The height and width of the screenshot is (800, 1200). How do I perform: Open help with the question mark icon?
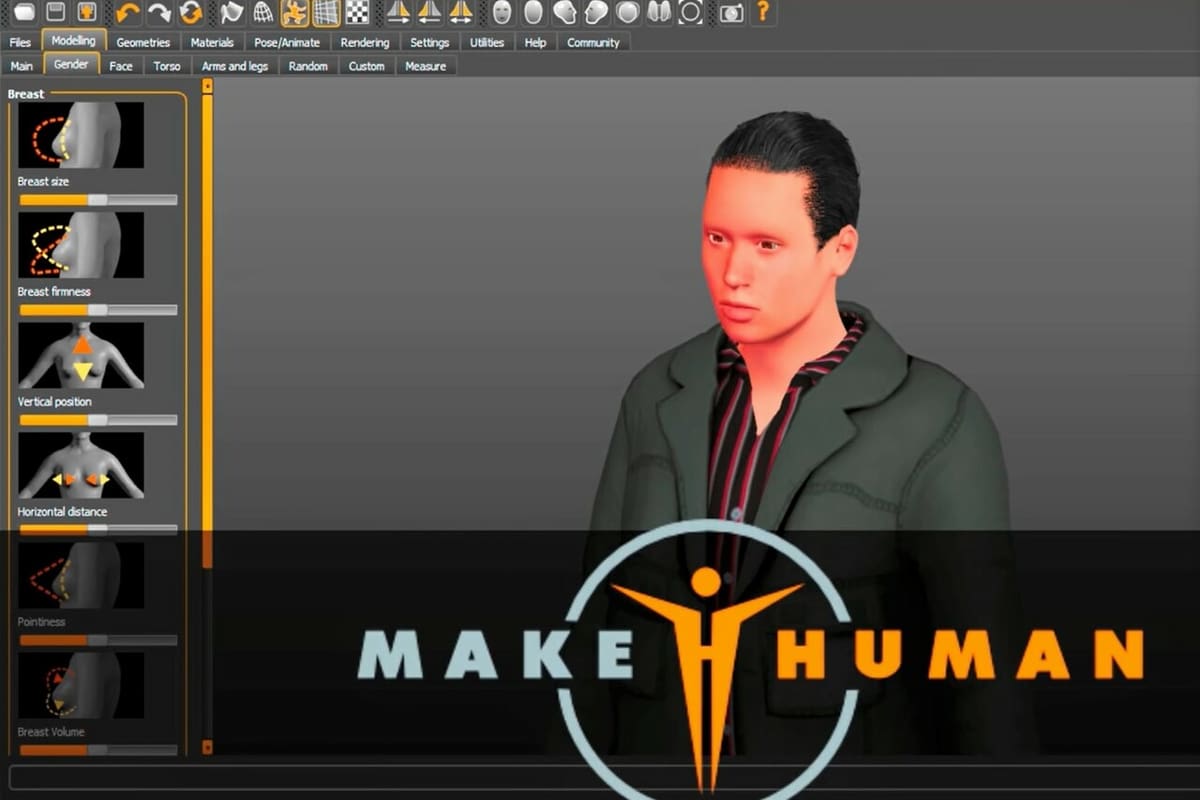tap(763, 12)
